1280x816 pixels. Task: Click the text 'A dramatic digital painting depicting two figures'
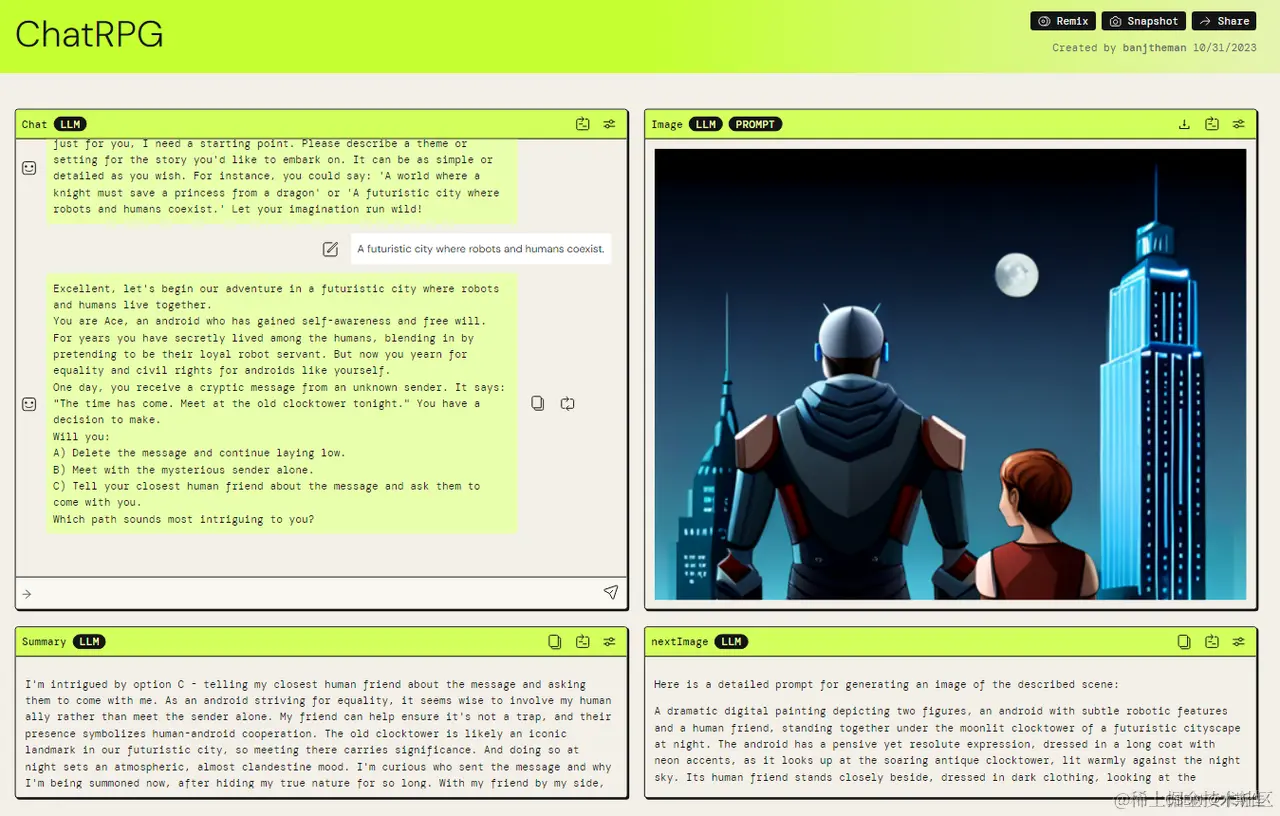(815, 711)
